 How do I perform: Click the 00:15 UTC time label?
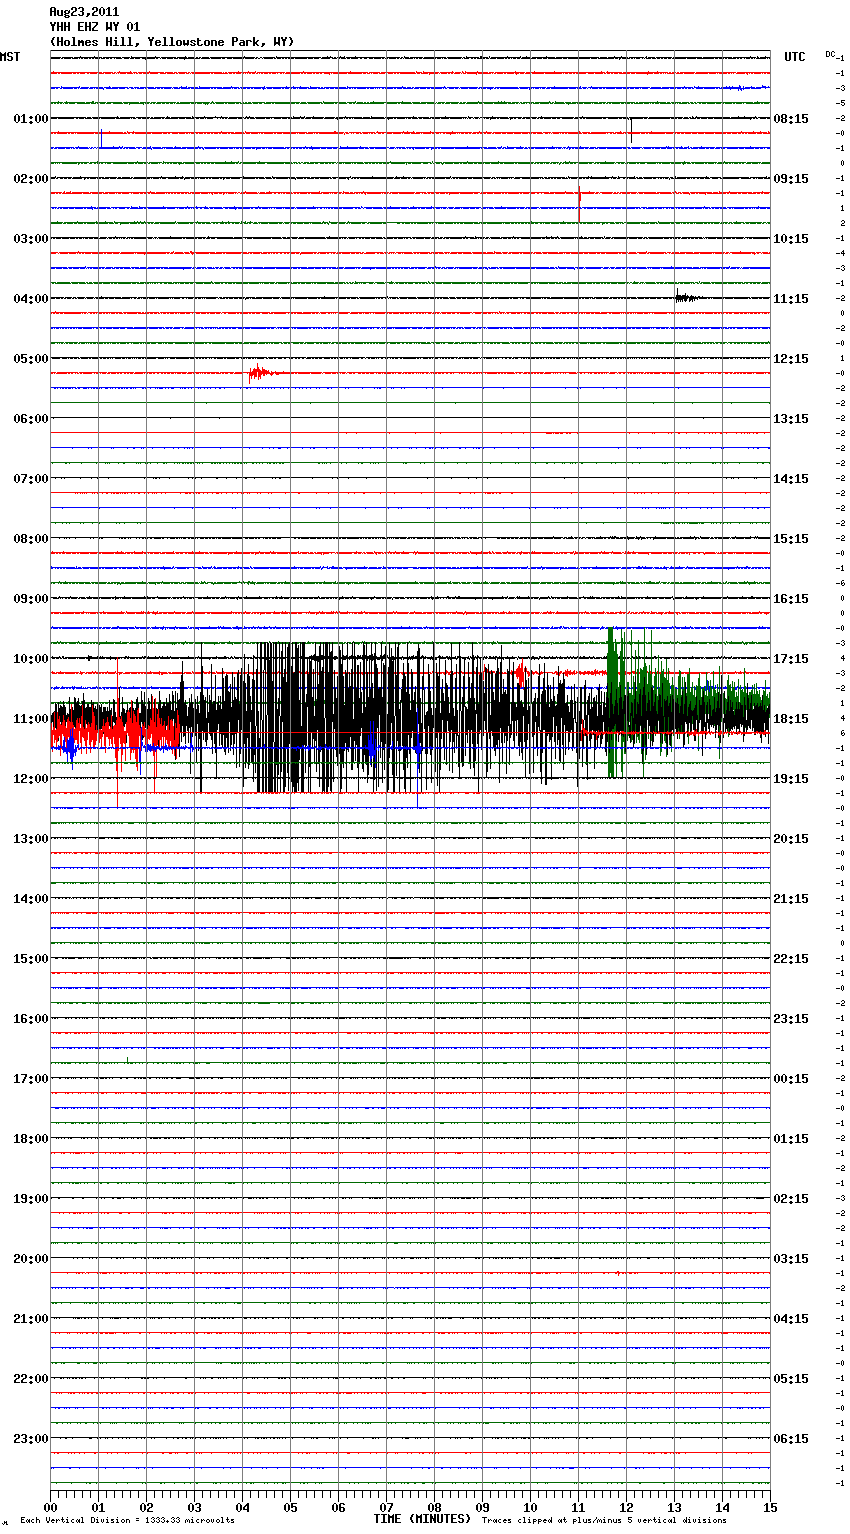click(x=791, y=1078)
